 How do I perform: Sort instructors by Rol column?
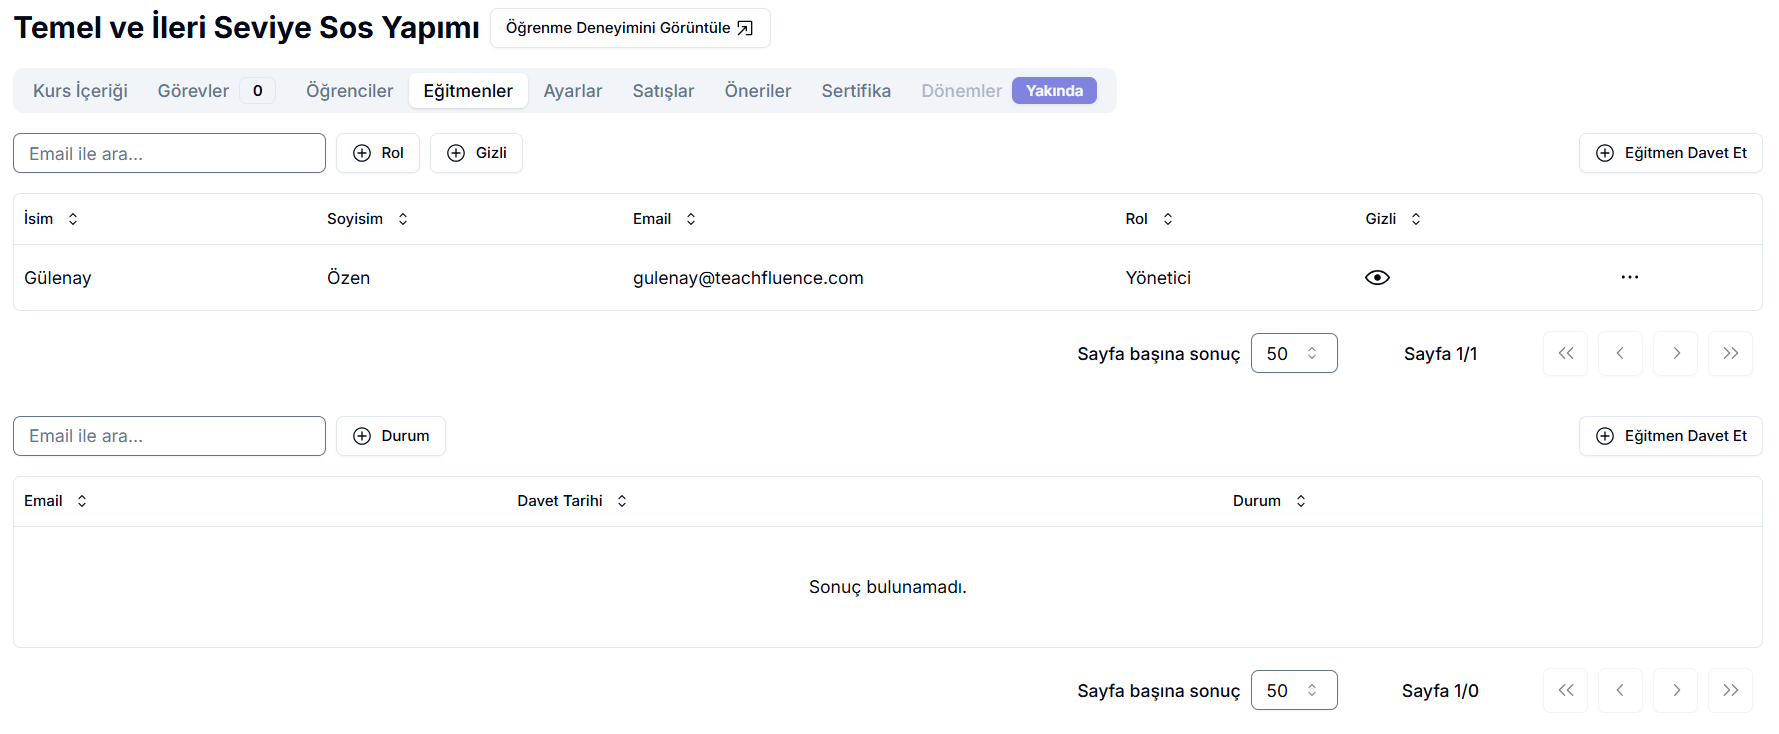point(1149,219)
